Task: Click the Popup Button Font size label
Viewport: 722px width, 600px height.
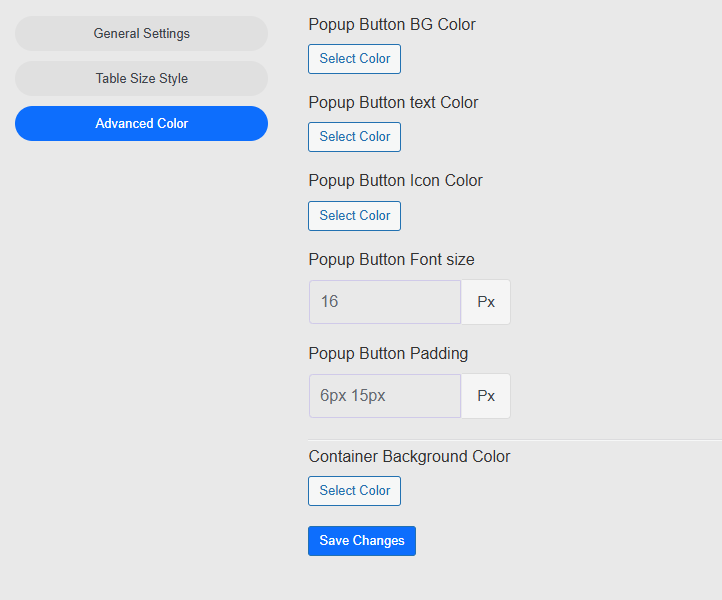Action: 391,259
